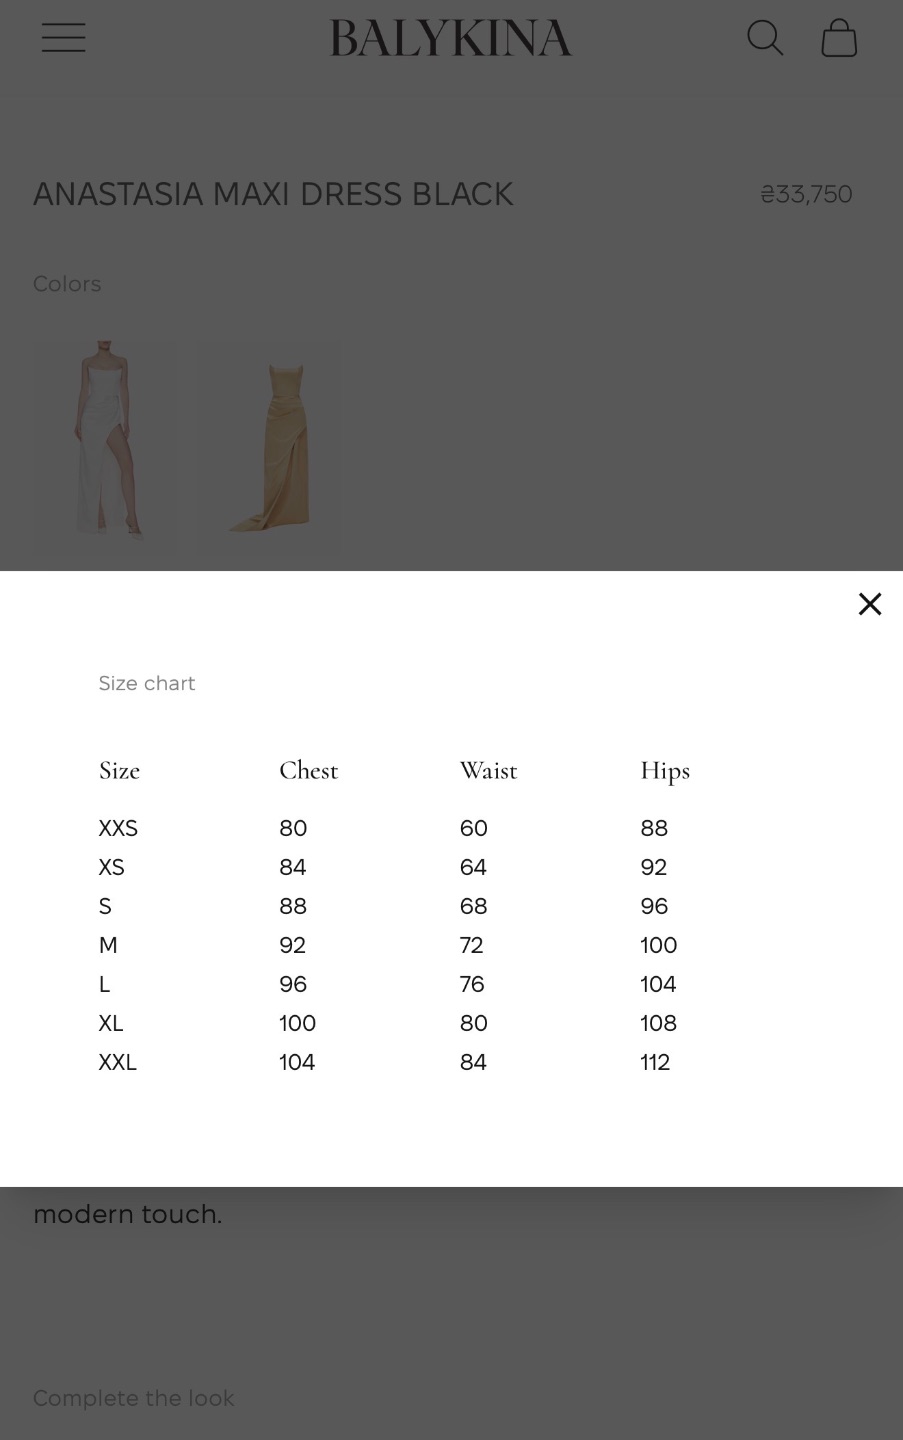Click the 'Hips' column header
This screenshot has height=1440, width=903.
(x=665, y=771)
